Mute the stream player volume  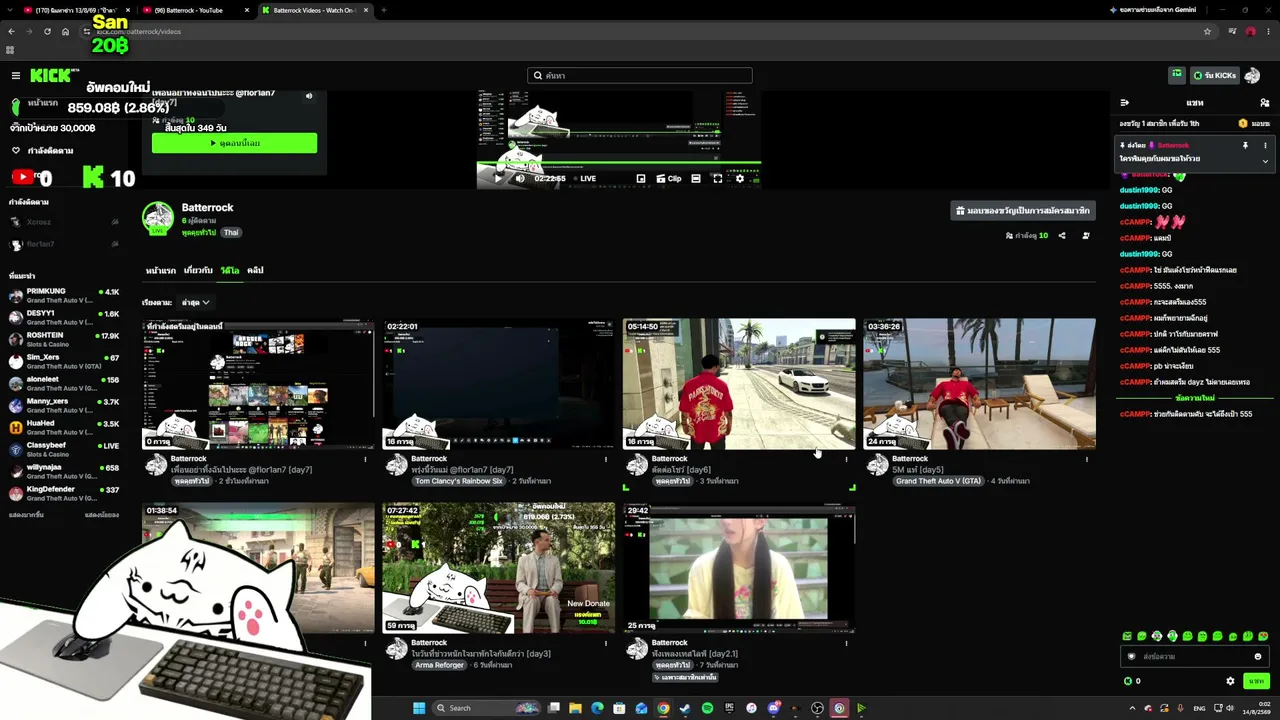point(520,179)
